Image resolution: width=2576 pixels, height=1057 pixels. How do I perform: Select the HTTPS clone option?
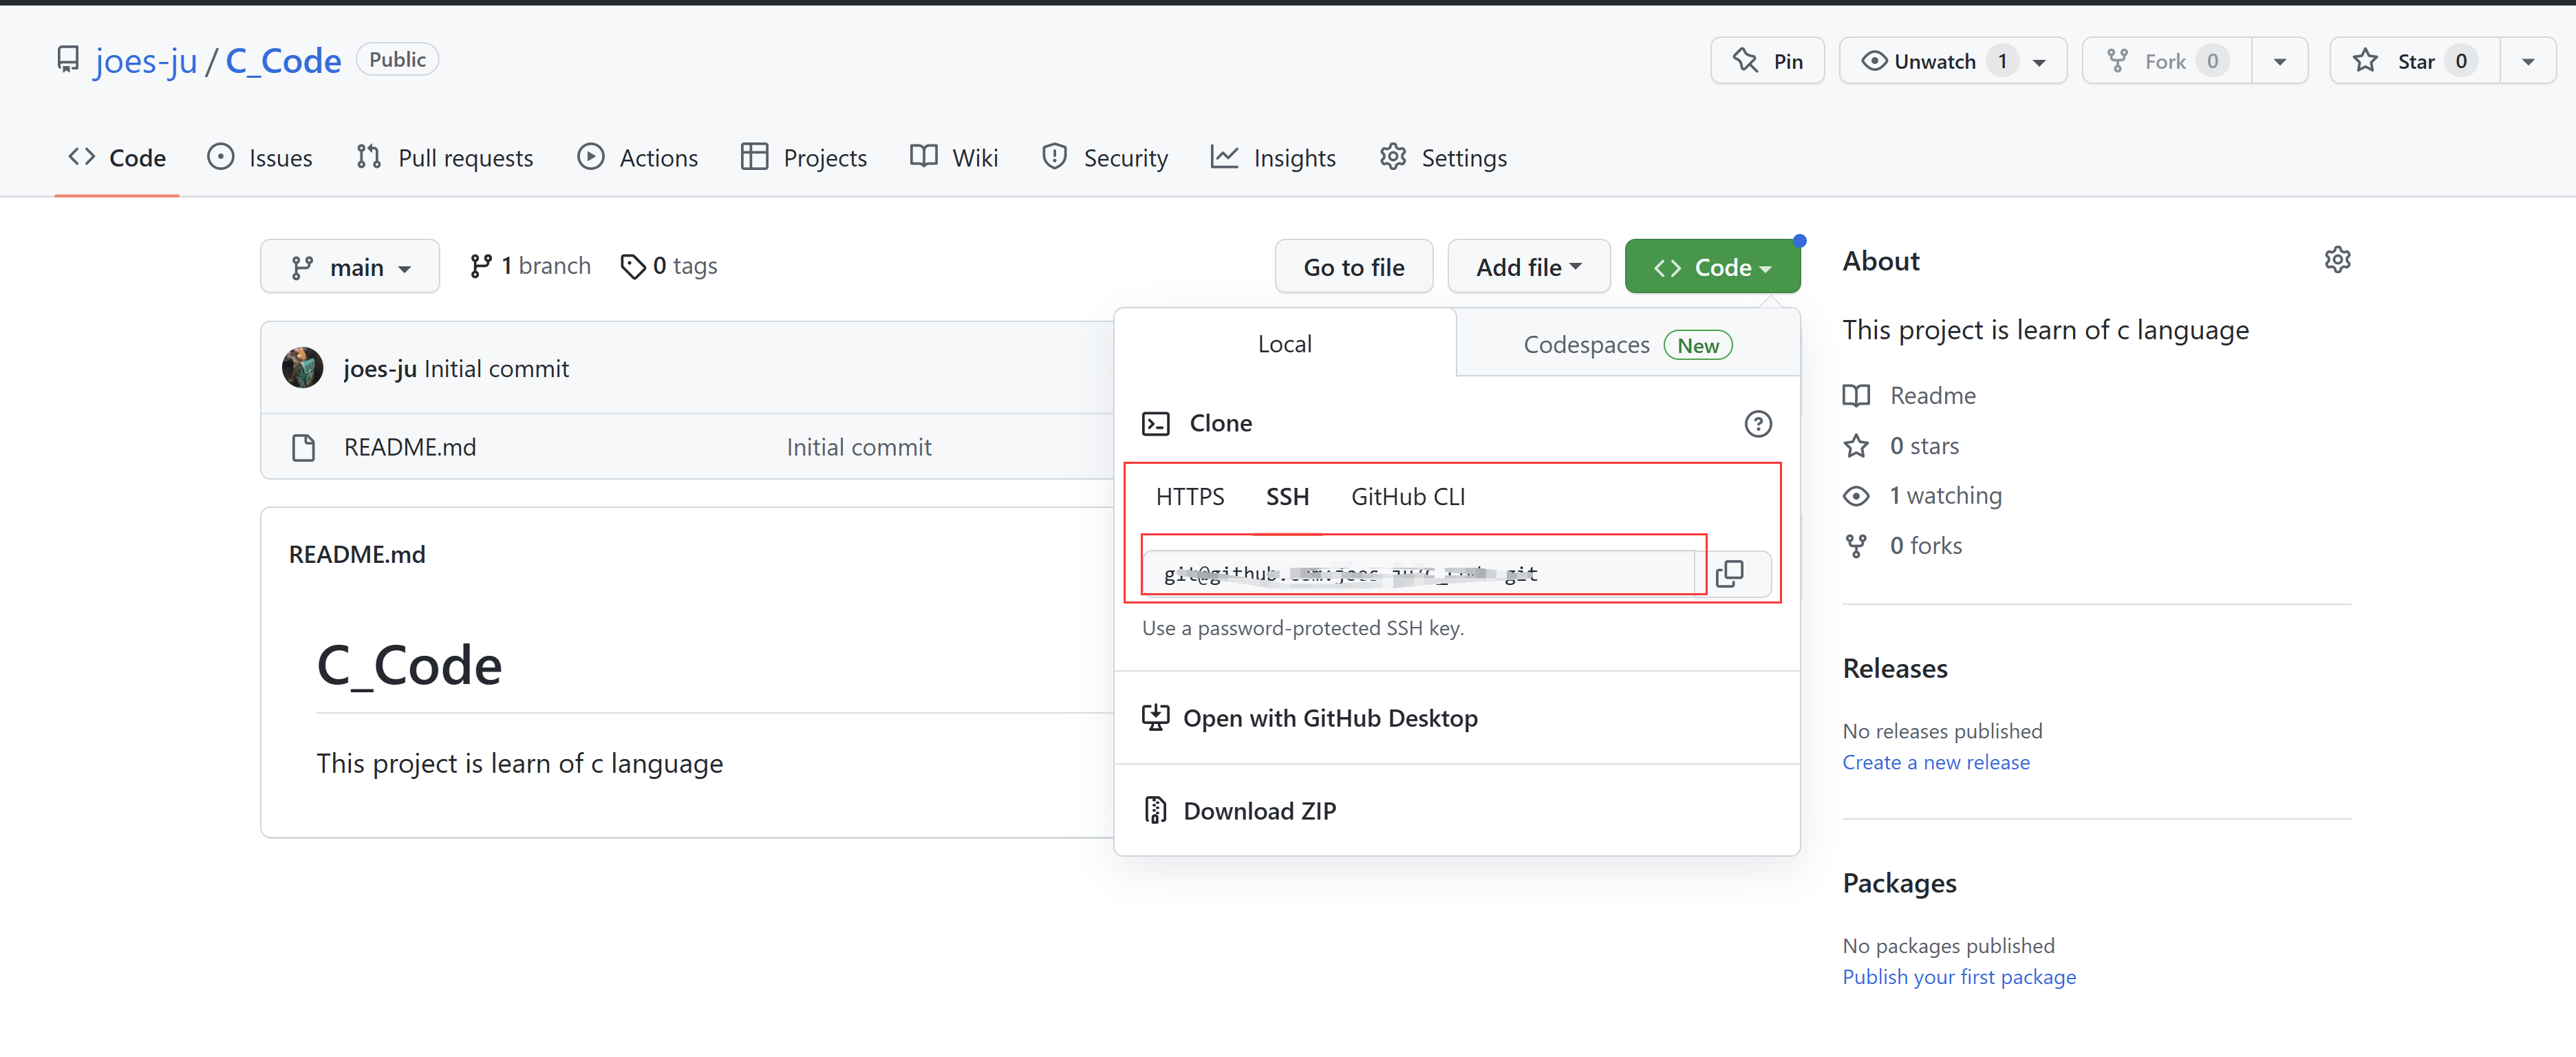coord(1190,497)
